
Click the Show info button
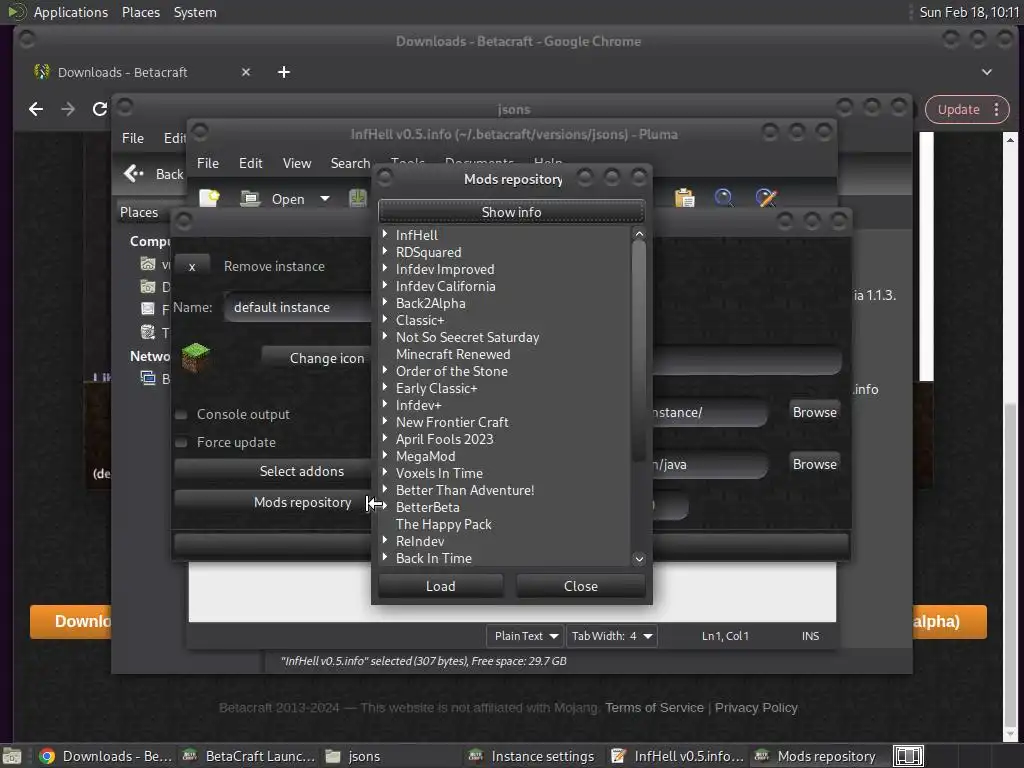click(x=511, y=212)
